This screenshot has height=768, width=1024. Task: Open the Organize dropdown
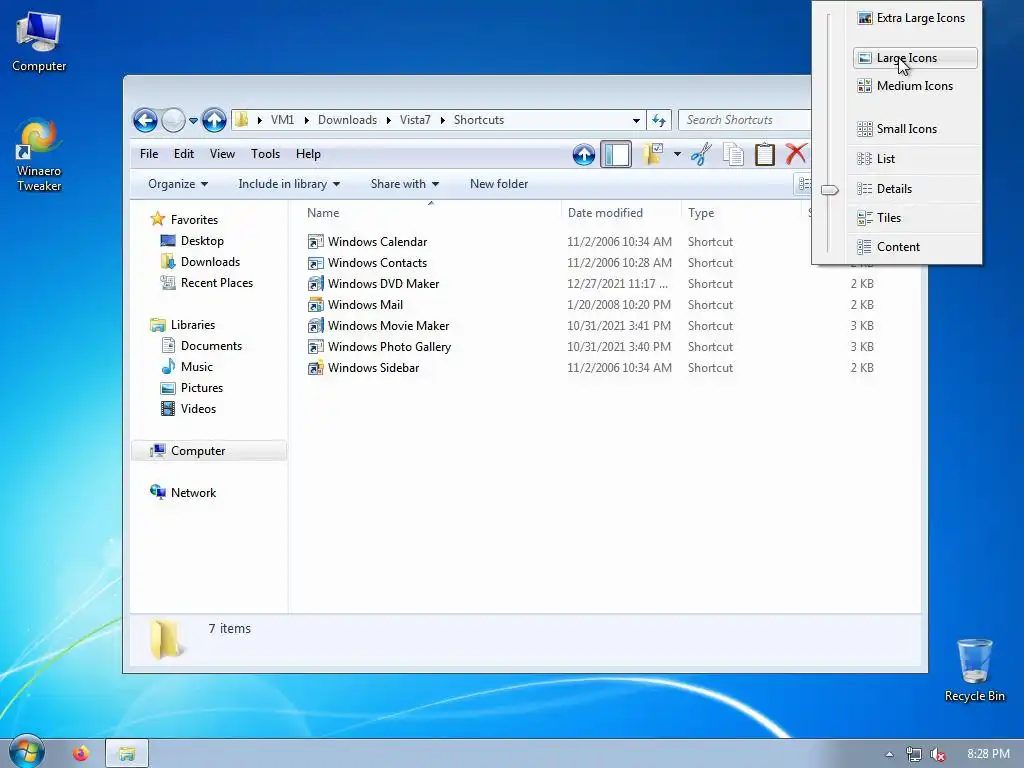178,184
